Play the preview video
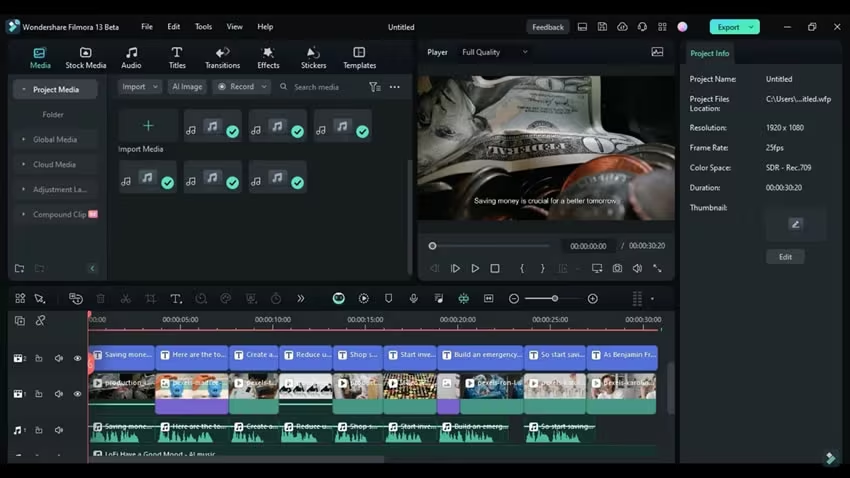 coord(475,268)
